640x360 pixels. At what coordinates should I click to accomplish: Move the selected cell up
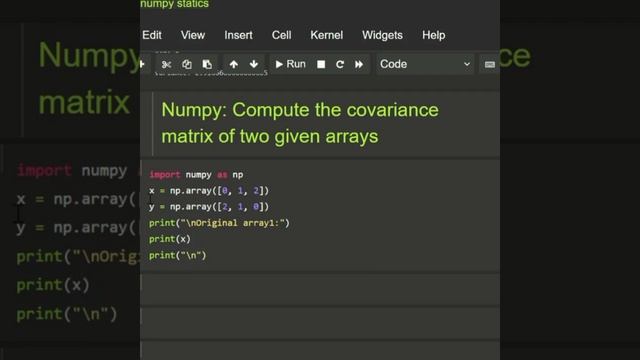click(233, 64)
